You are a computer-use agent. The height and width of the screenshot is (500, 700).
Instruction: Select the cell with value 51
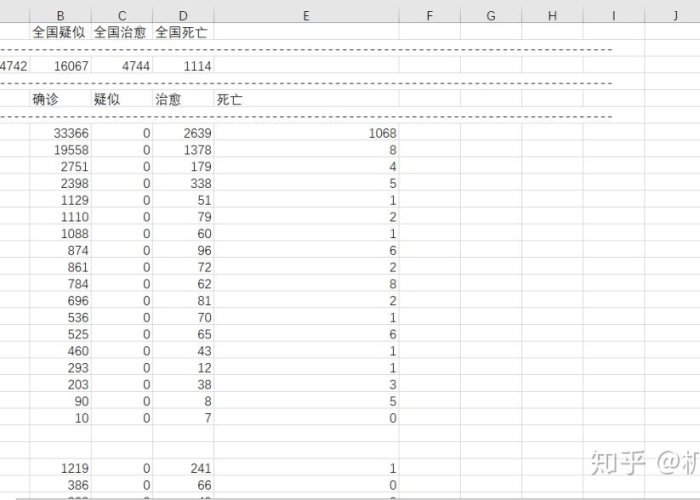183,200
